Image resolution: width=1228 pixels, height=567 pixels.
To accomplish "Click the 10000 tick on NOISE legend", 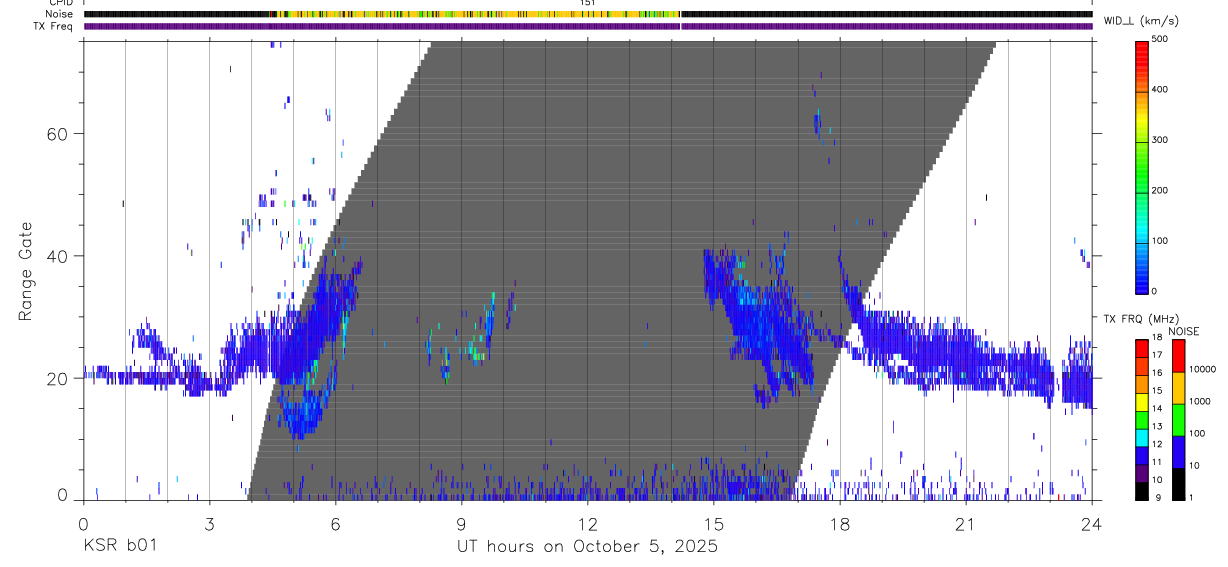I will tap(1202, 369).
